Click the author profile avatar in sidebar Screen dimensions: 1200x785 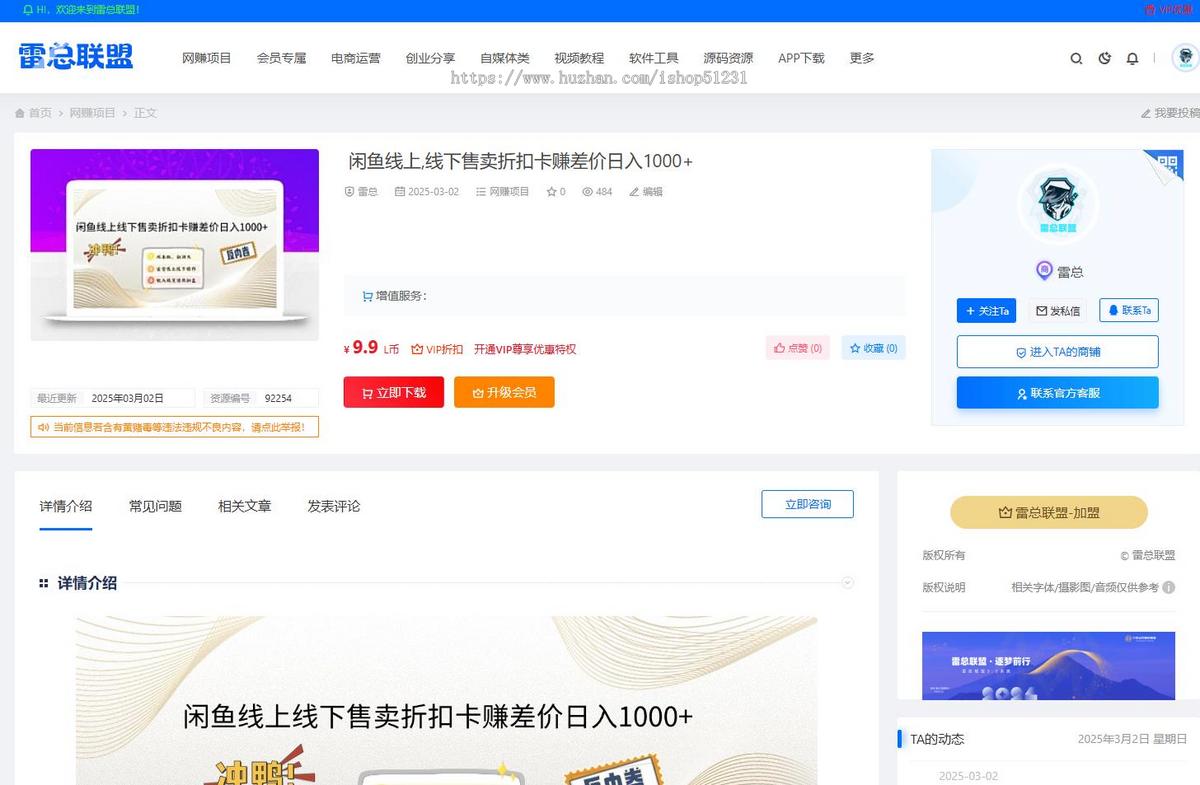[1058, 204]
